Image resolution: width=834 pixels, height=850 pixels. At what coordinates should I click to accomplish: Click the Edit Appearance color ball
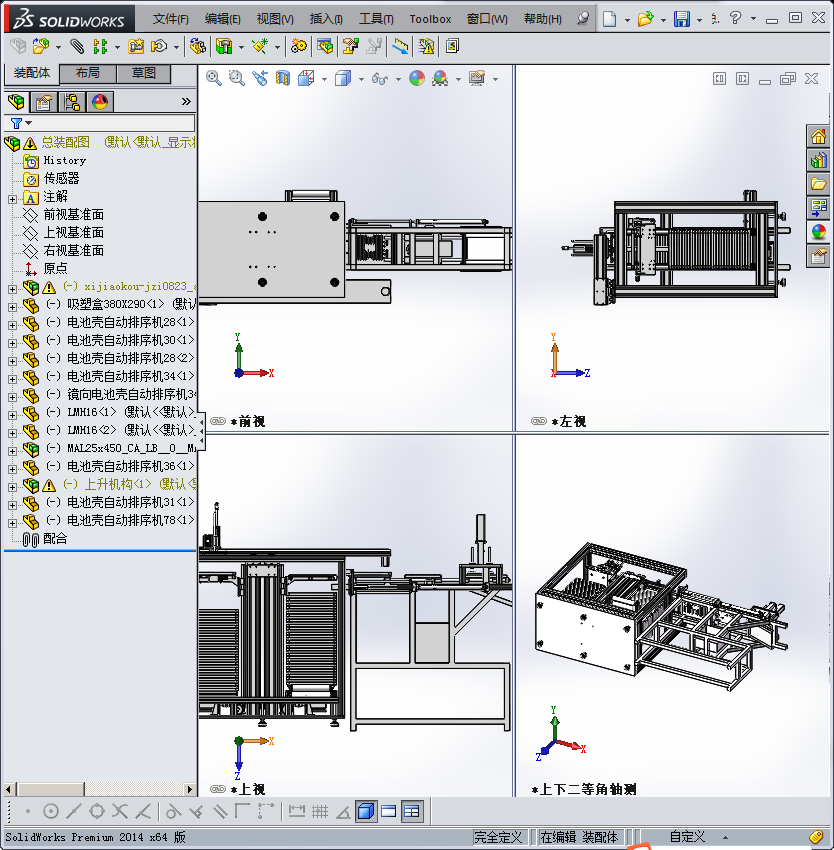coord(416,79)
